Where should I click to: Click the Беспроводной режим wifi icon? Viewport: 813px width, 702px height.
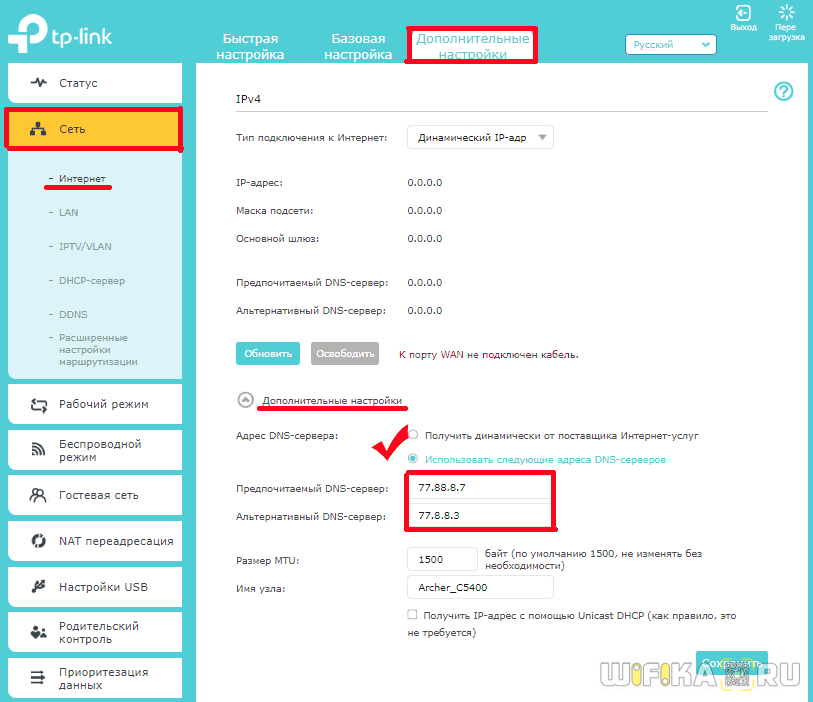click(x=38, y=450)
